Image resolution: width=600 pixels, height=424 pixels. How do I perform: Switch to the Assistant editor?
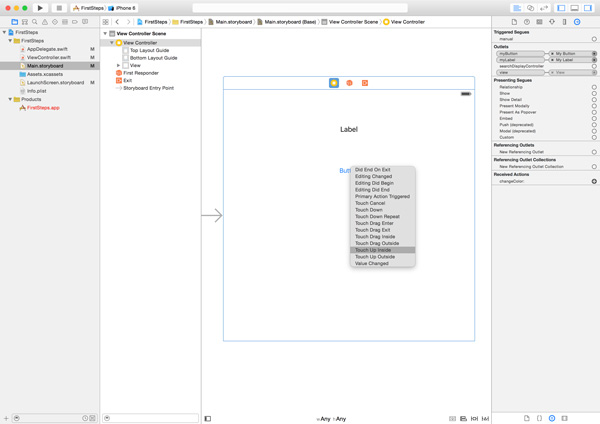(531, 8)
